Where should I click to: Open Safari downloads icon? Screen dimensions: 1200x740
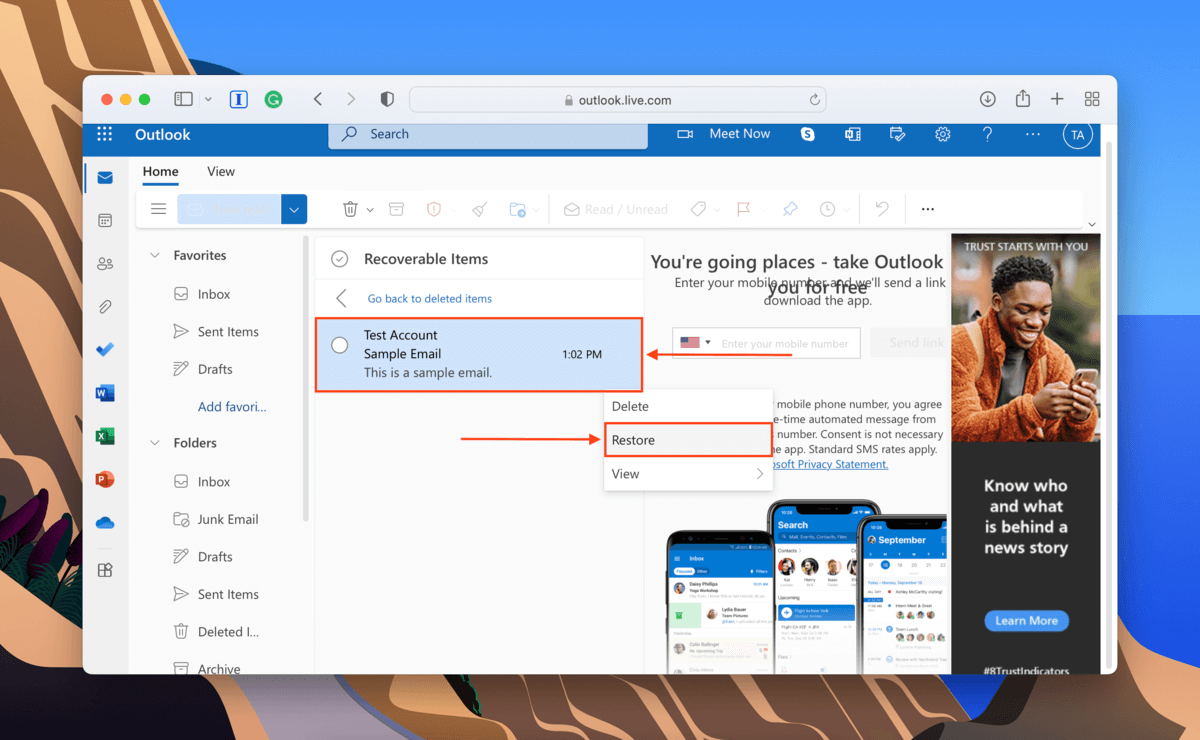(x=987, y=99)
